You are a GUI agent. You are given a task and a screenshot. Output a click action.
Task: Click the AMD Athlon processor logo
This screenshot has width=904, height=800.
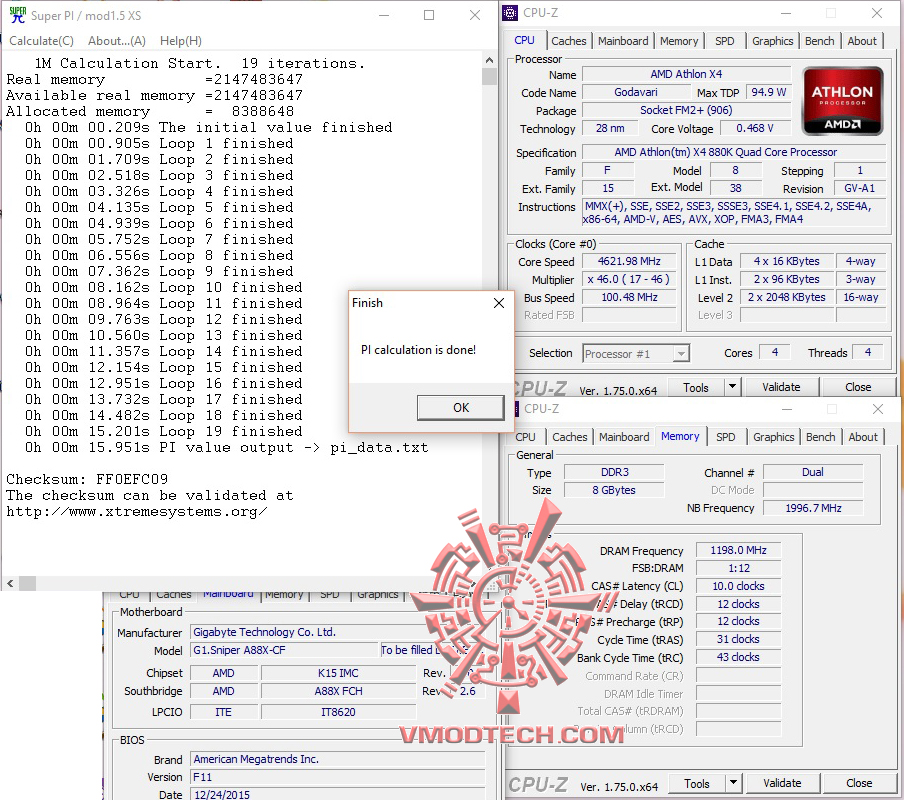[842, 101]
